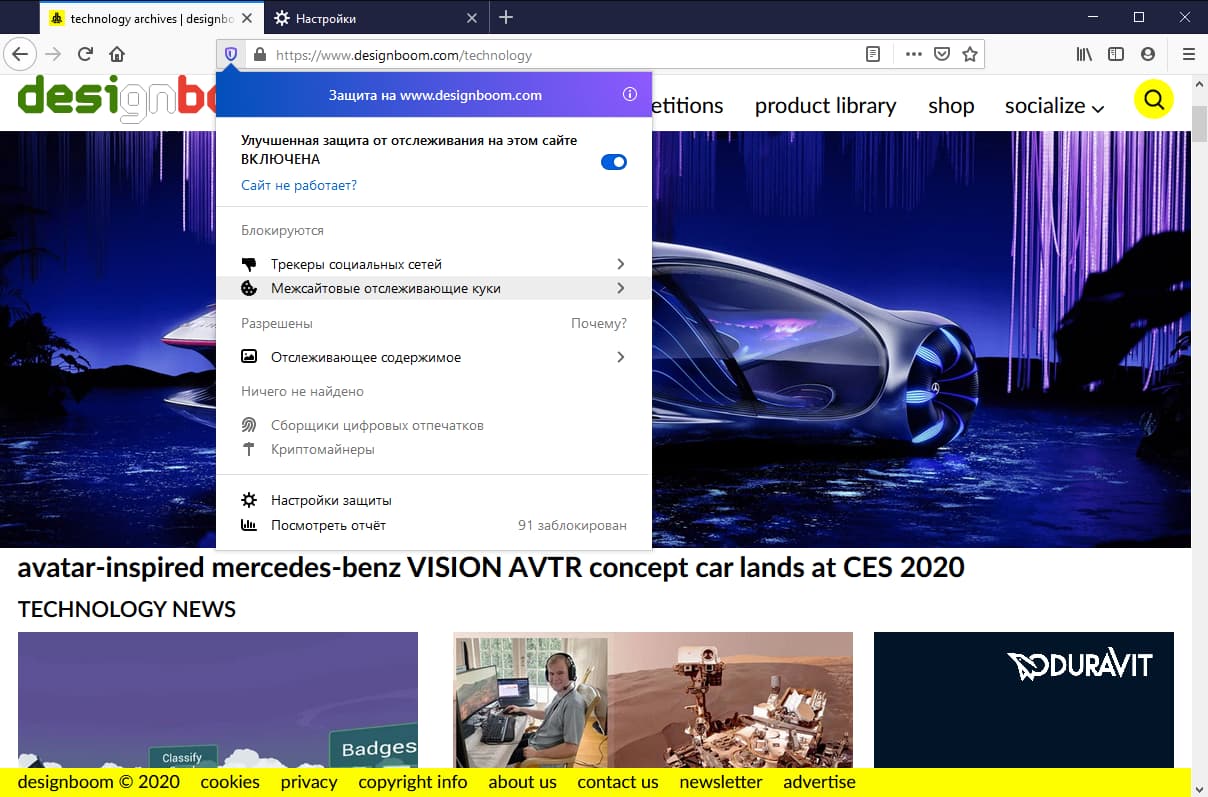The image size is (1208, 797).
Task: Bookmark this page with the star icon
Action: (970, 55)
